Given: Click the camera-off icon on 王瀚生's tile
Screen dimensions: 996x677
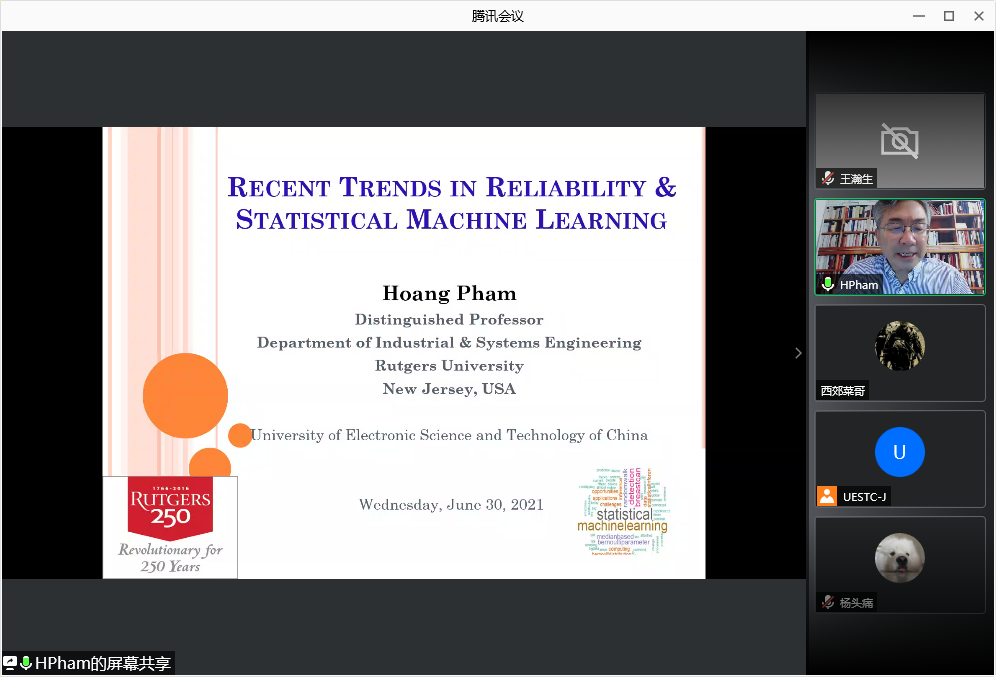Looking at the screenshot, I should 899,141.
